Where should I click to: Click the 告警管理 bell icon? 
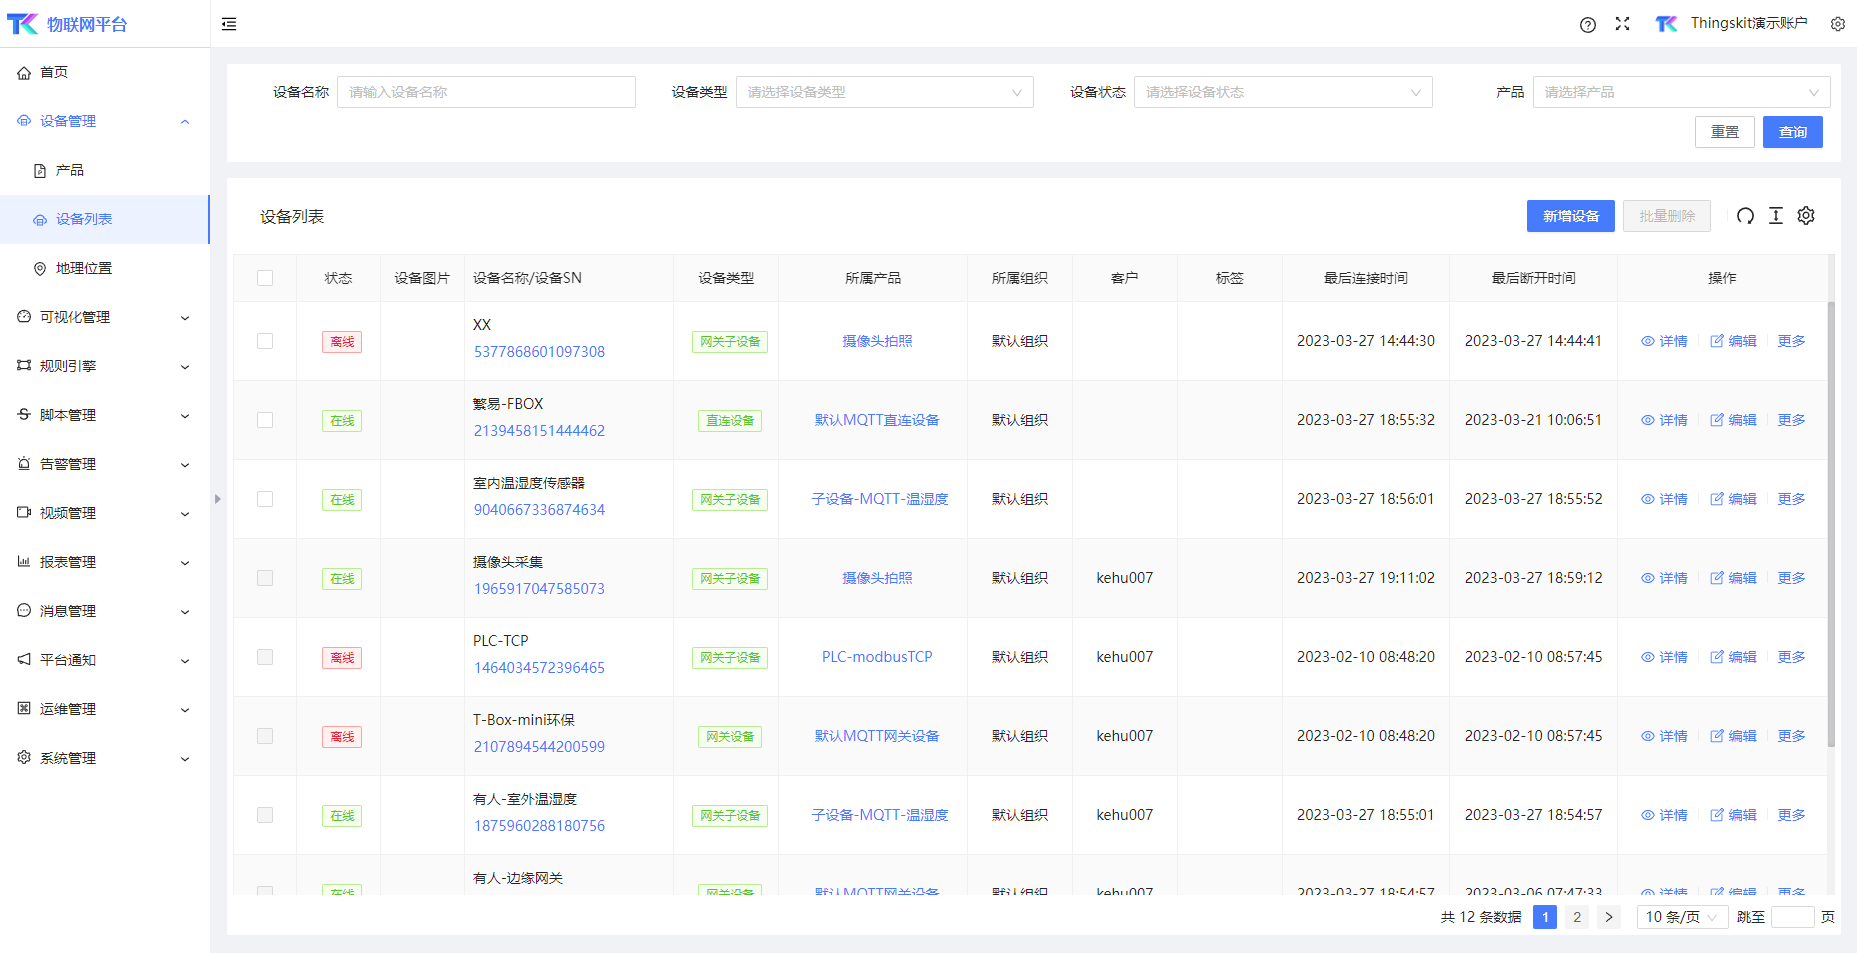coord(24,464)
